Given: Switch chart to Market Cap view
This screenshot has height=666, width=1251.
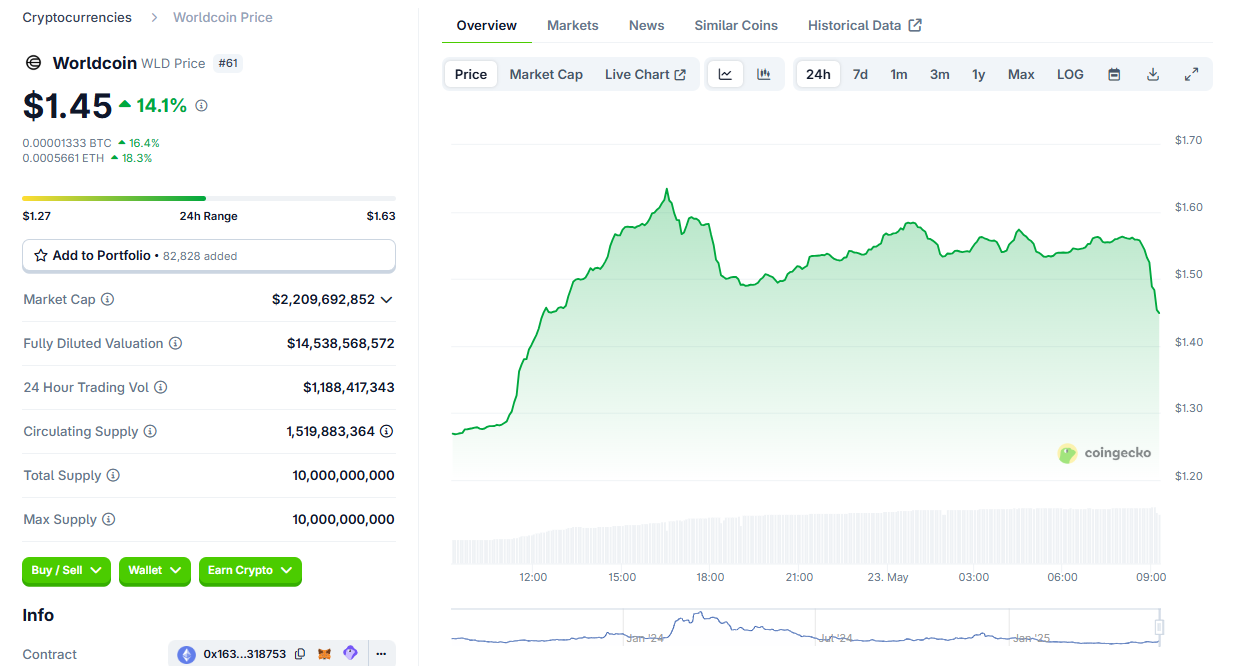Looking at the screenshot, I should [x=546, y=74].
